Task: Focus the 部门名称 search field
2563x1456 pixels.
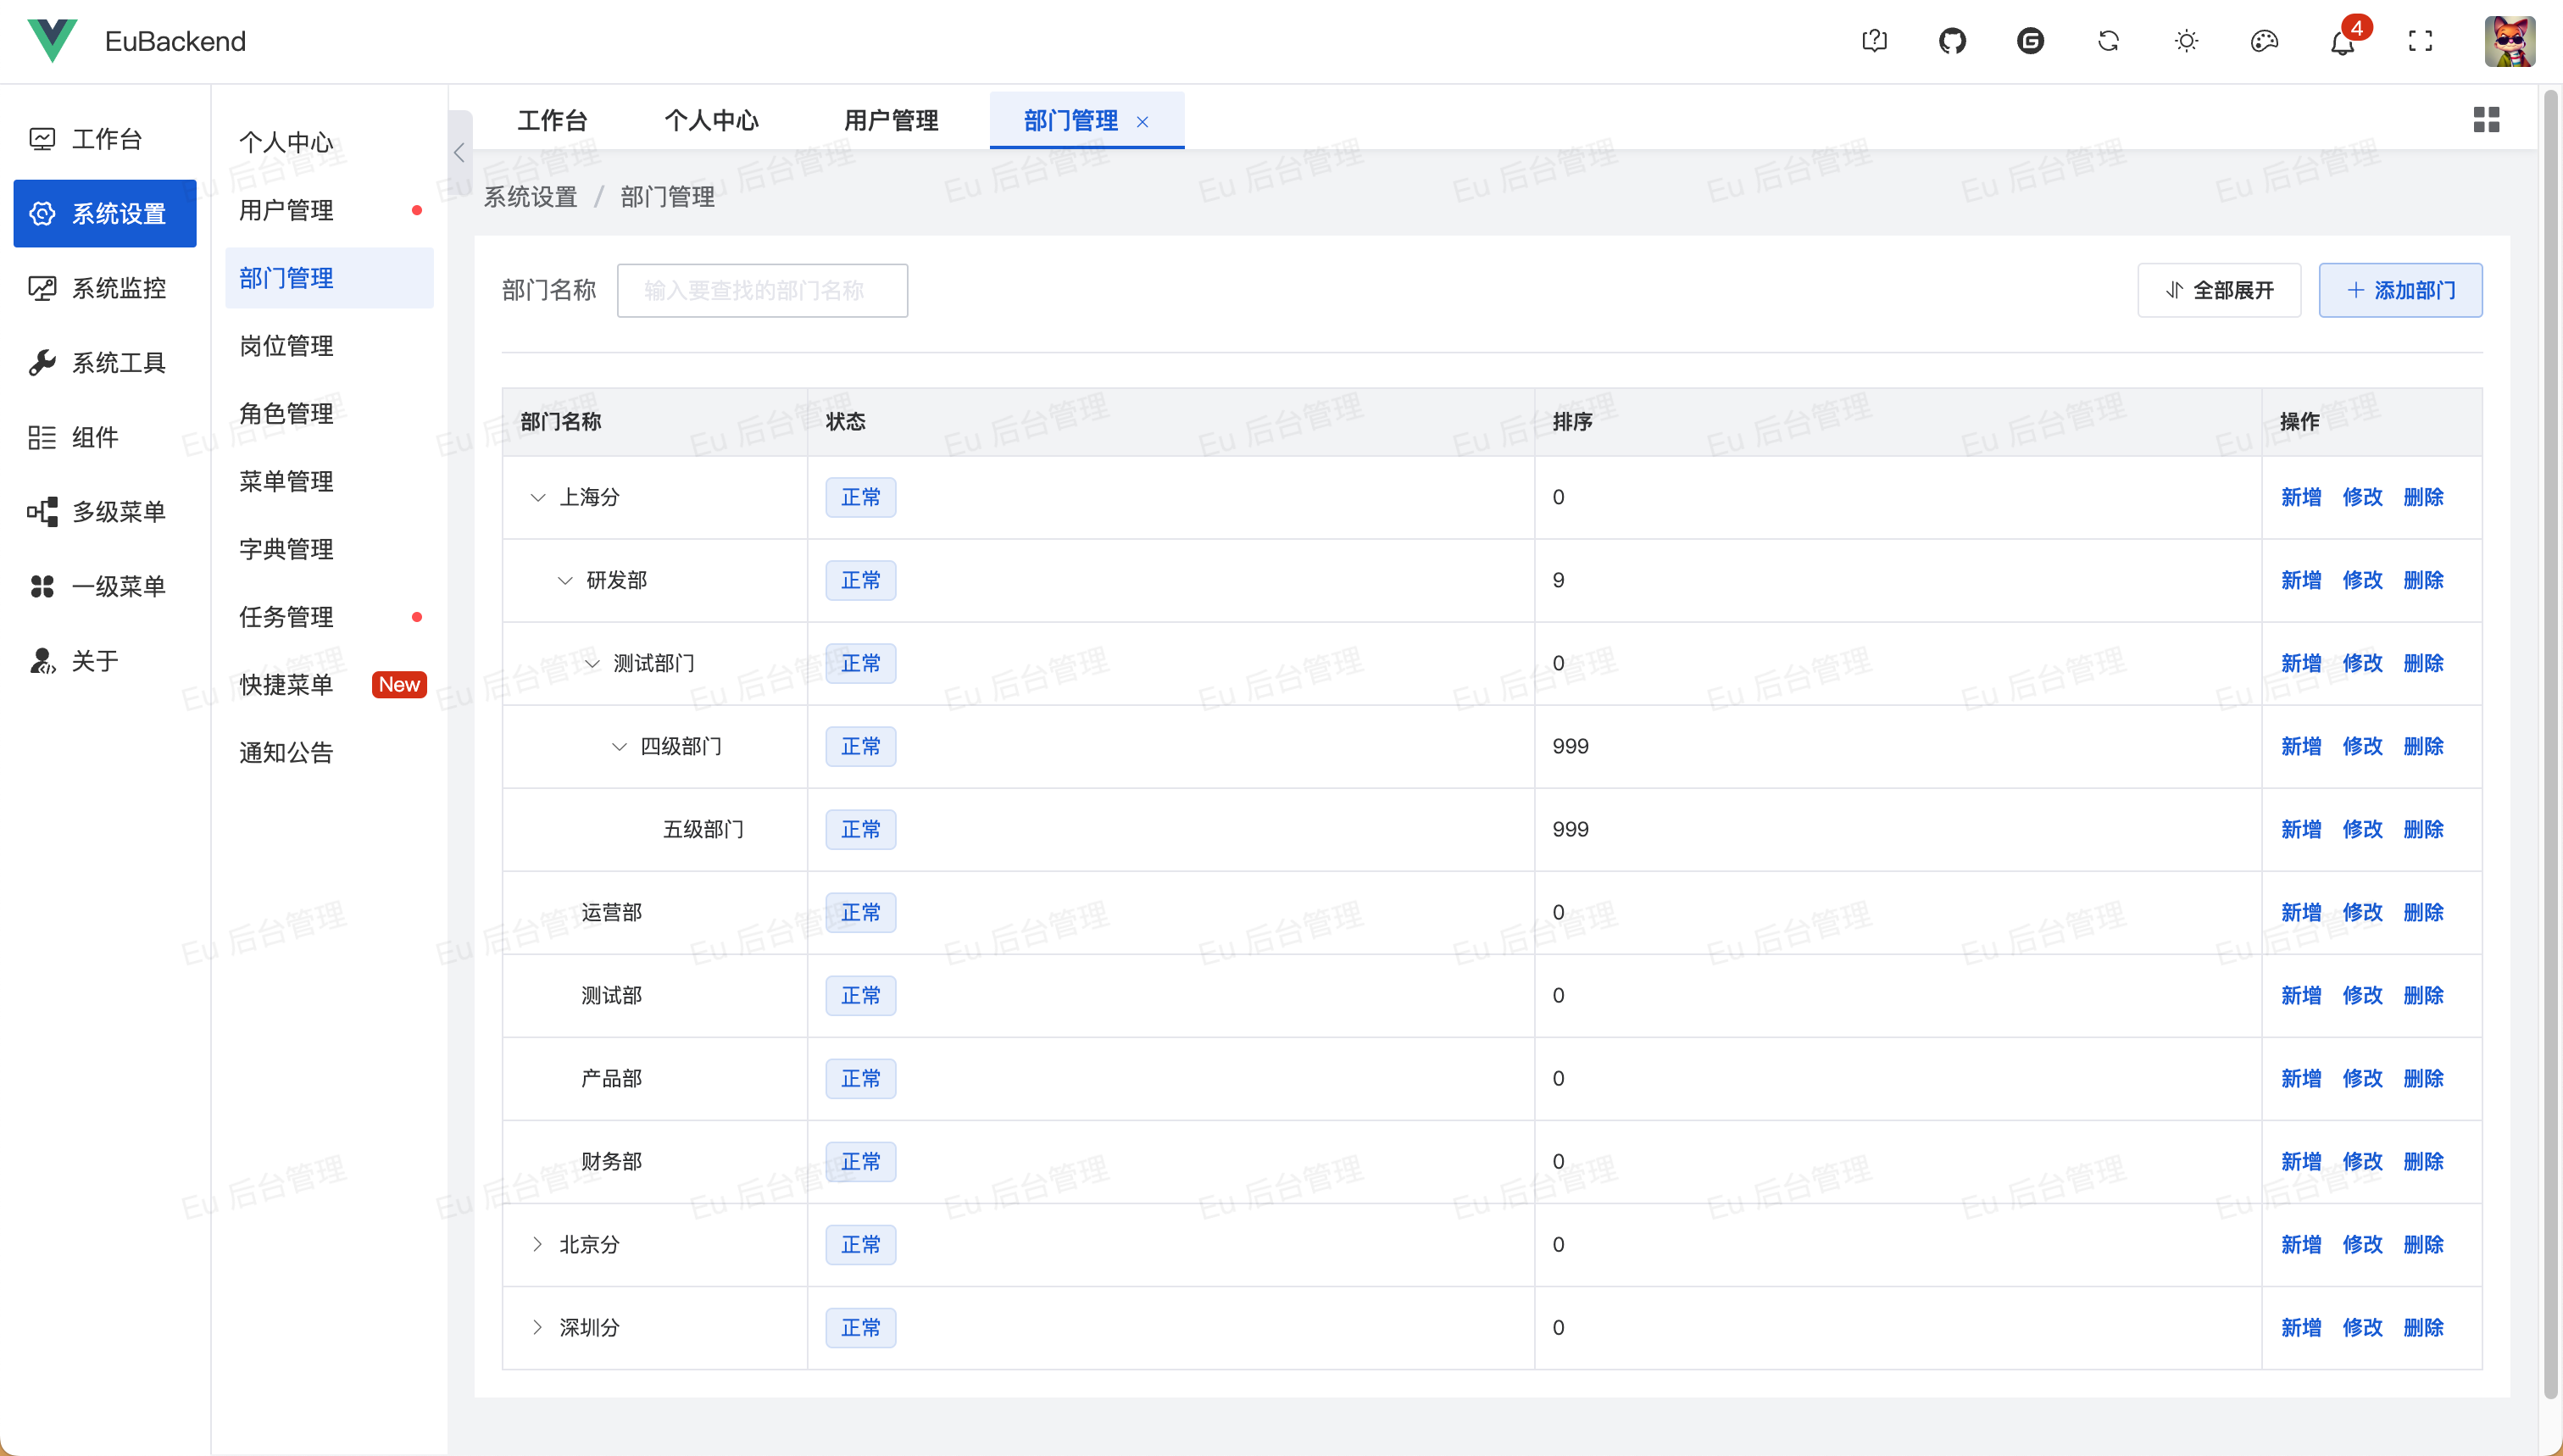Action: 762,290
